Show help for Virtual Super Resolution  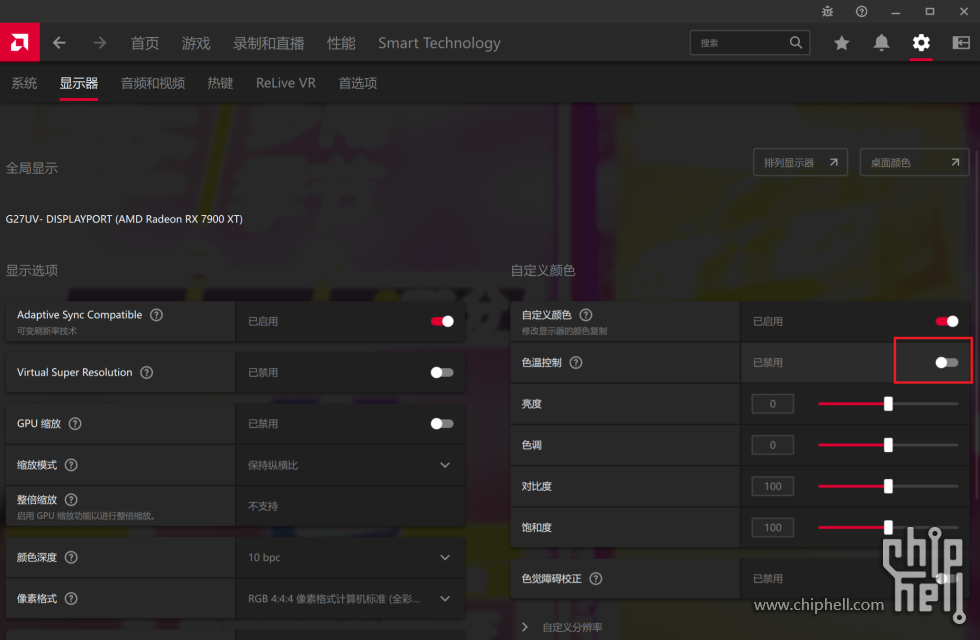(146, 372)
